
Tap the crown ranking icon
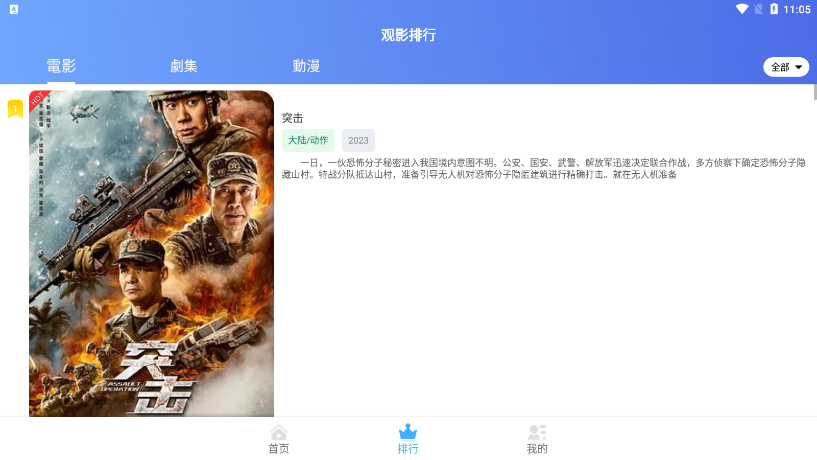click(407, 431)
